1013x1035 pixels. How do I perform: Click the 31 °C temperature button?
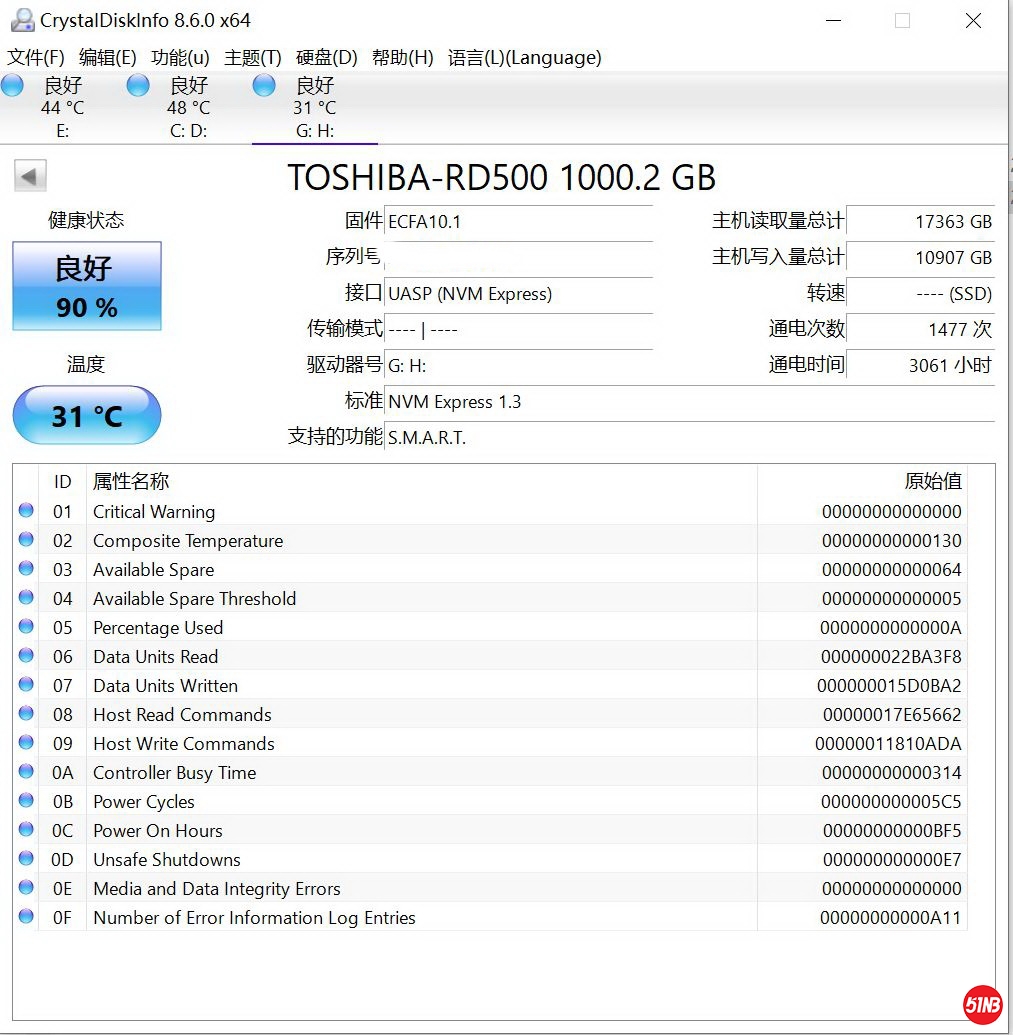point(87,415)
